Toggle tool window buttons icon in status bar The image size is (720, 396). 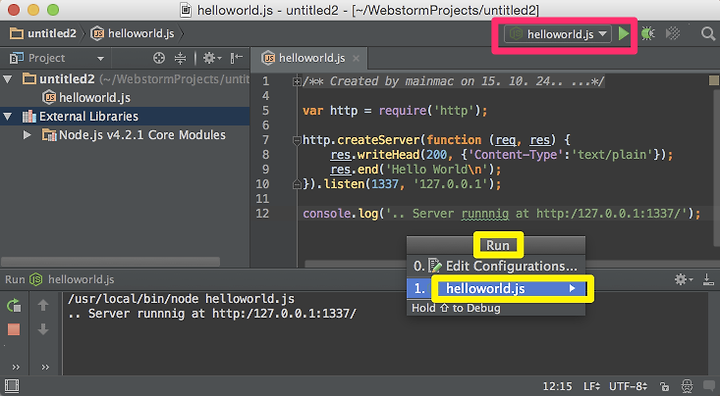pyautogui.click(x=12, y=386)
